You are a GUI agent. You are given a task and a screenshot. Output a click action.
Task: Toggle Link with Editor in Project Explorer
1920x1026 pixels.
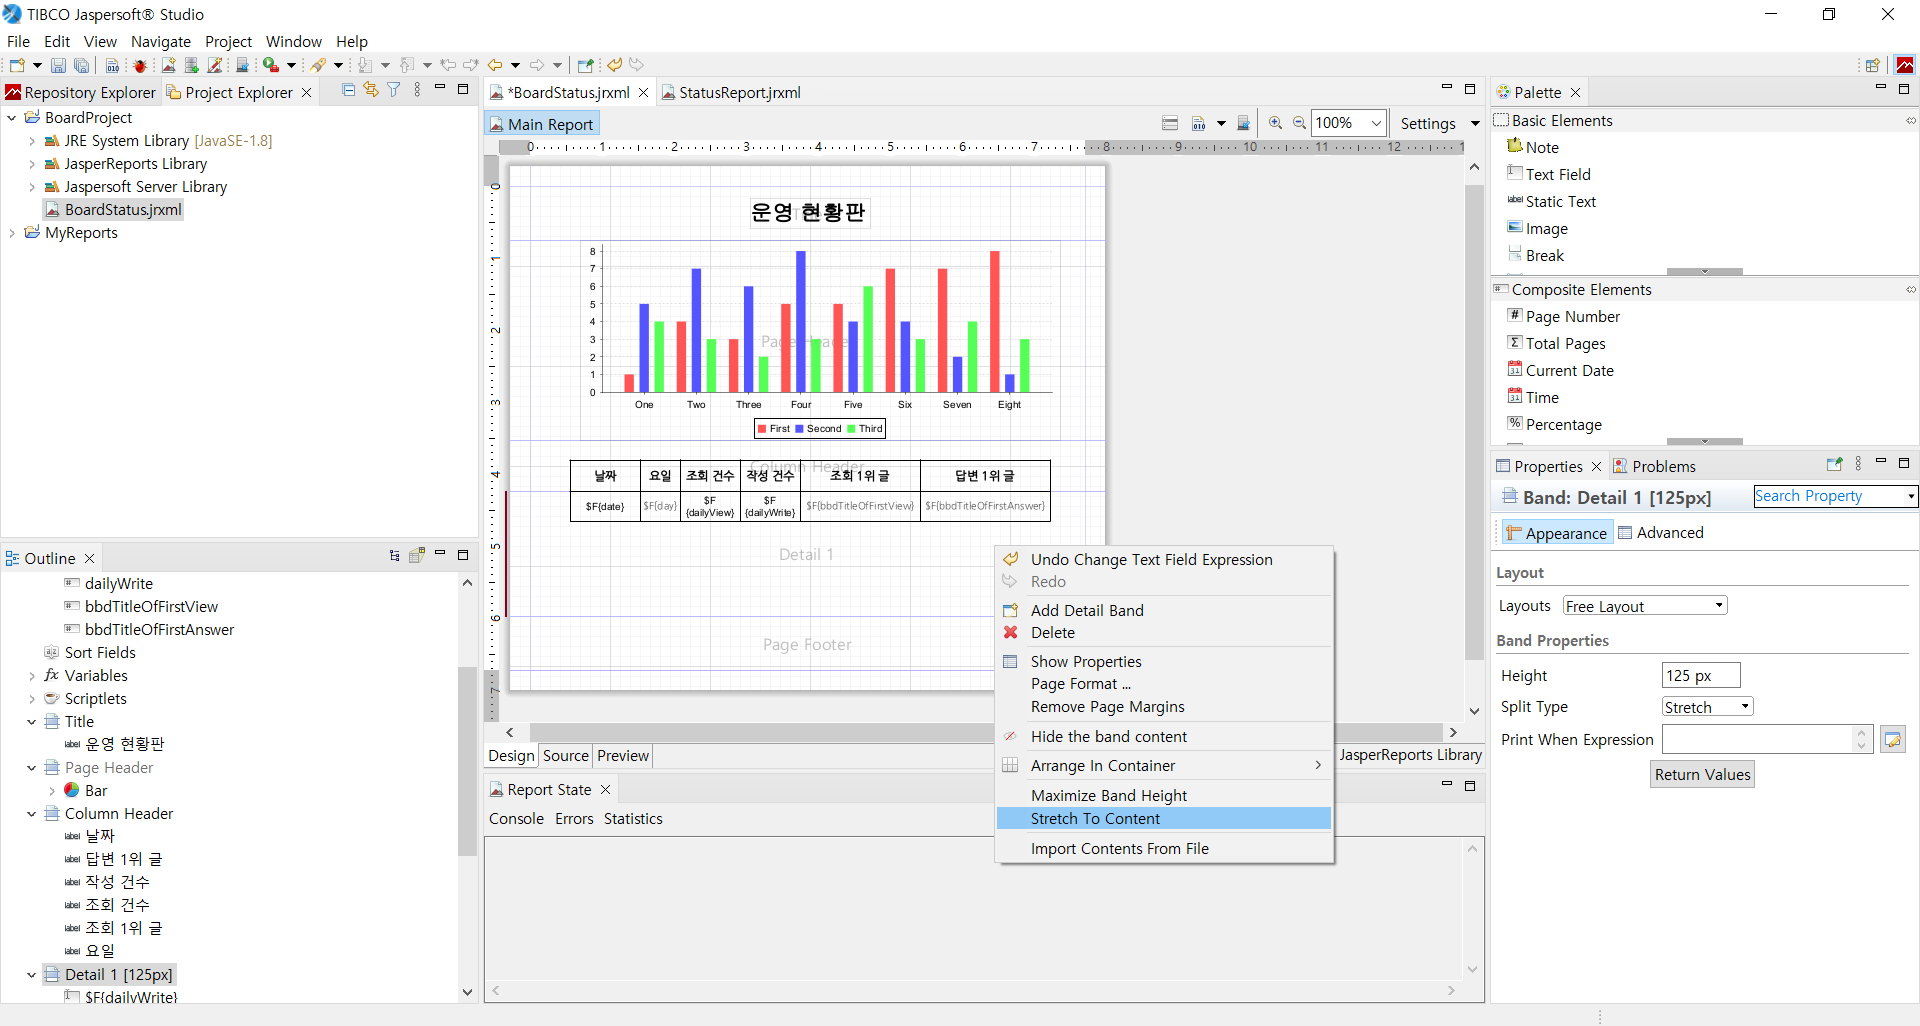click(x=371, y=90)
